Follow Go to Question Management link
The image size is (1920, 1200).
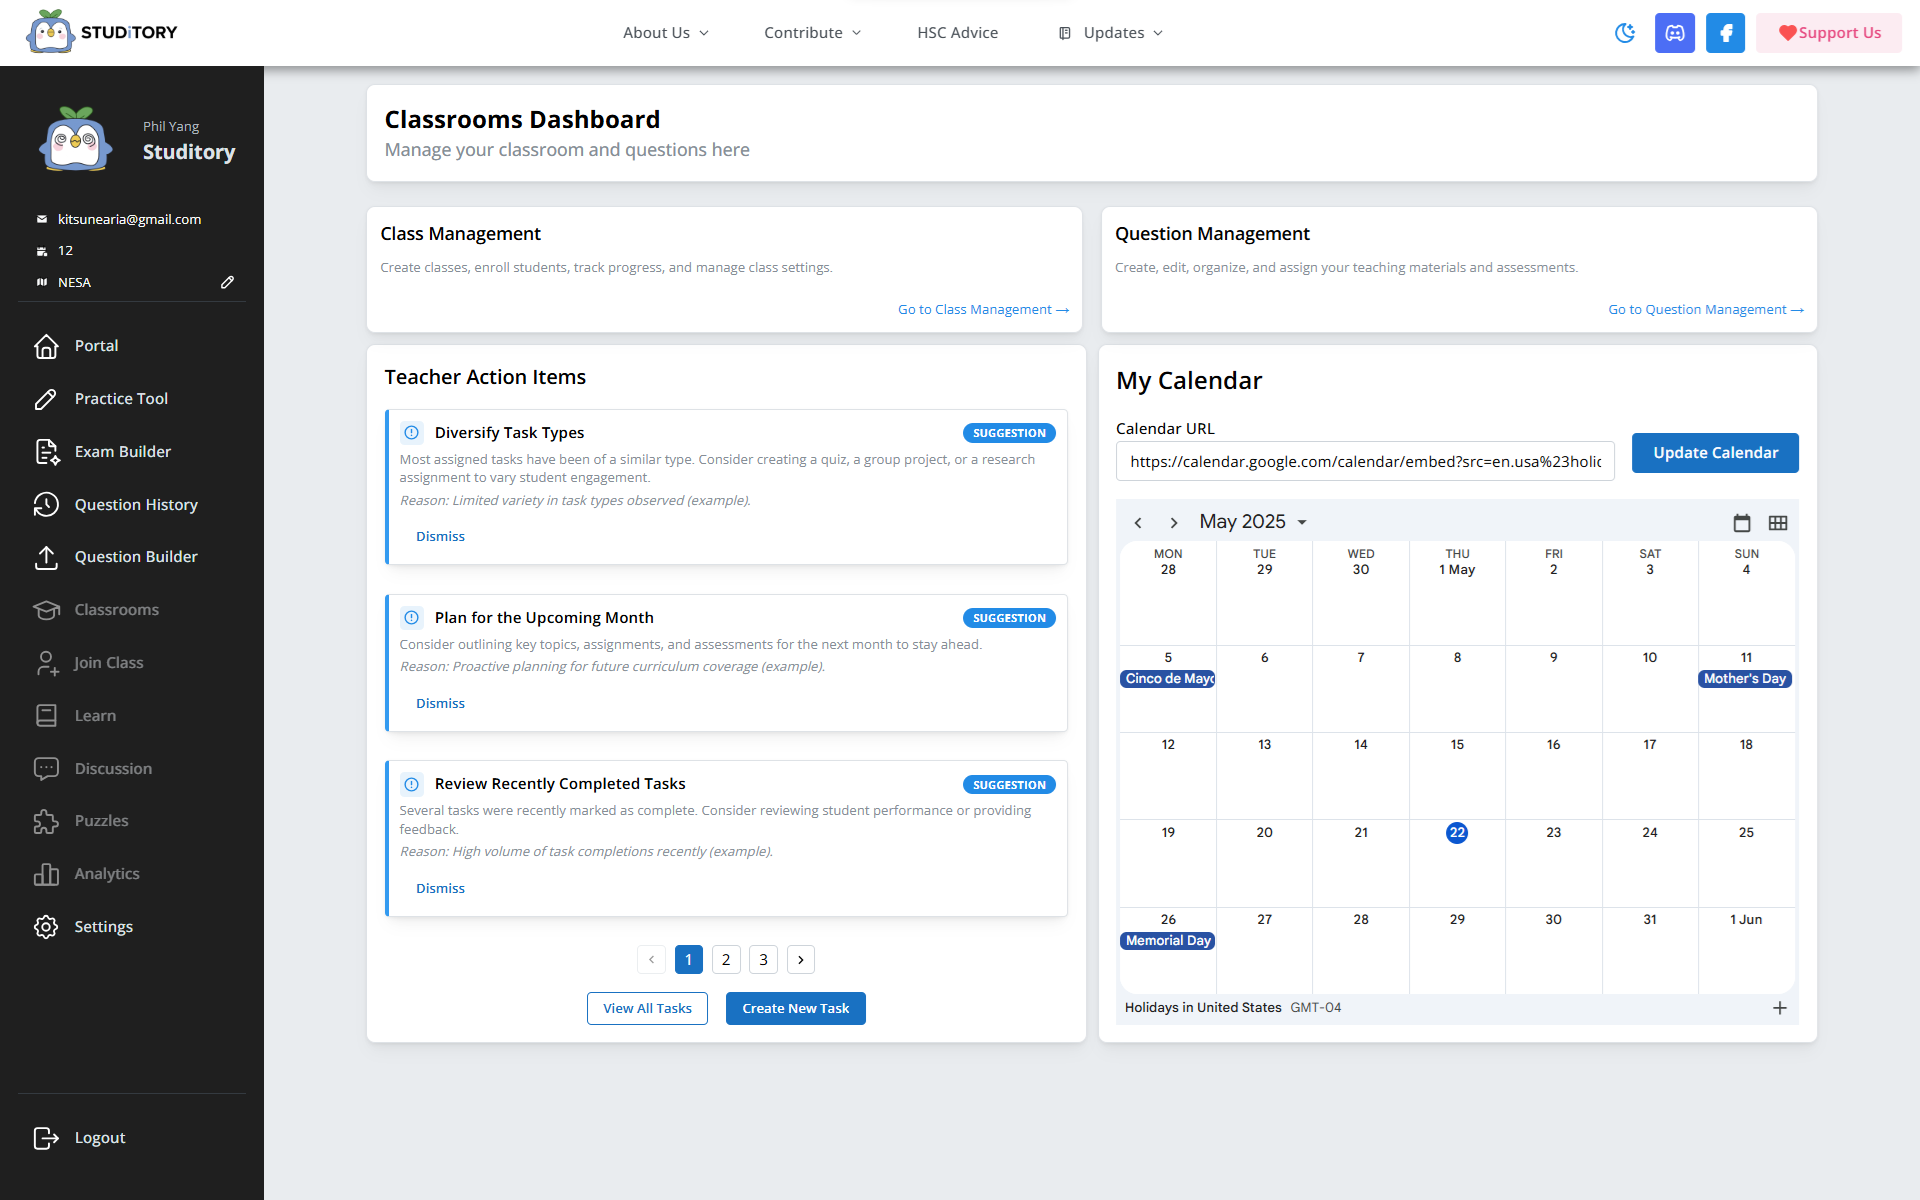(1706, 310)
